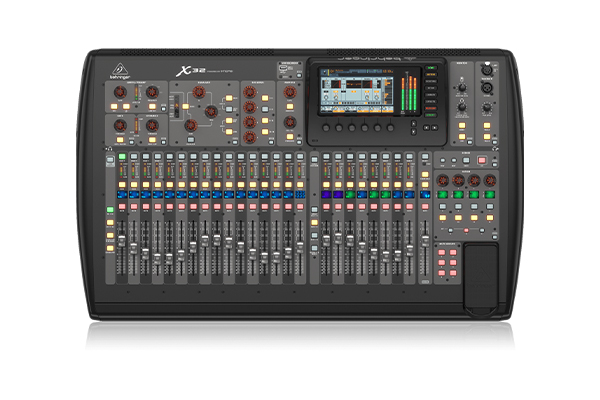Image resolution: width=600 pixels, height=400 pixels.
Task: Click the first bus group's fader cap
Action: [x=326, y=241]
